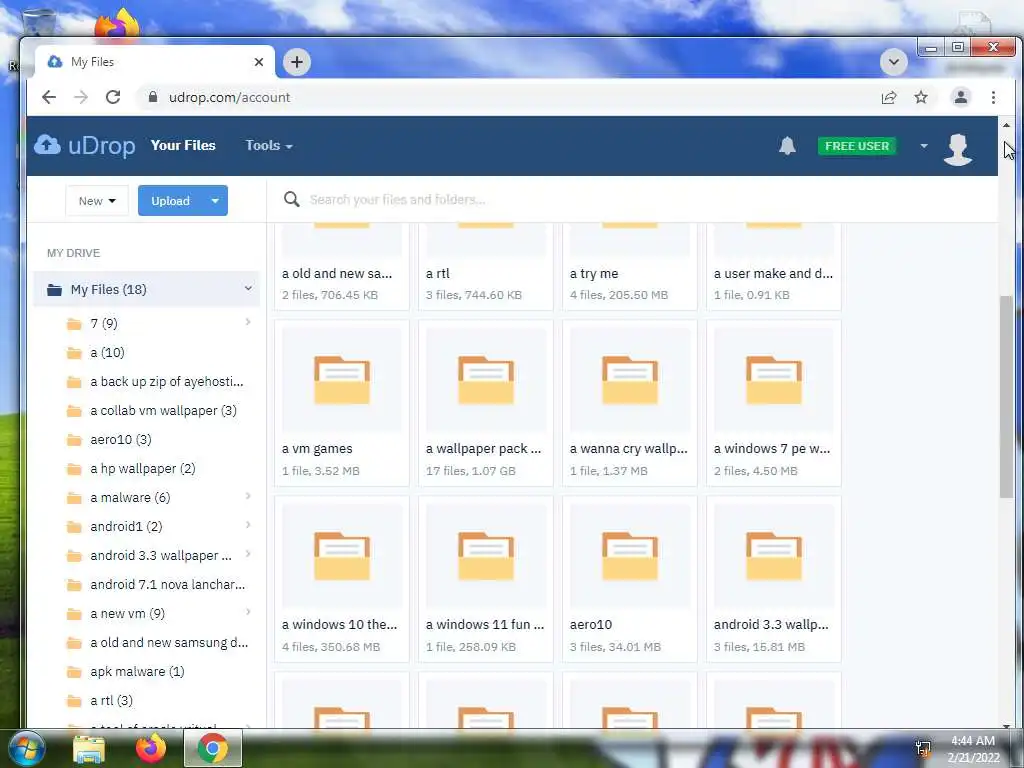The image size is (1024, 768).
Task: Expand the 'android1 (2)' folder chevron
Action: coord(248,524)
